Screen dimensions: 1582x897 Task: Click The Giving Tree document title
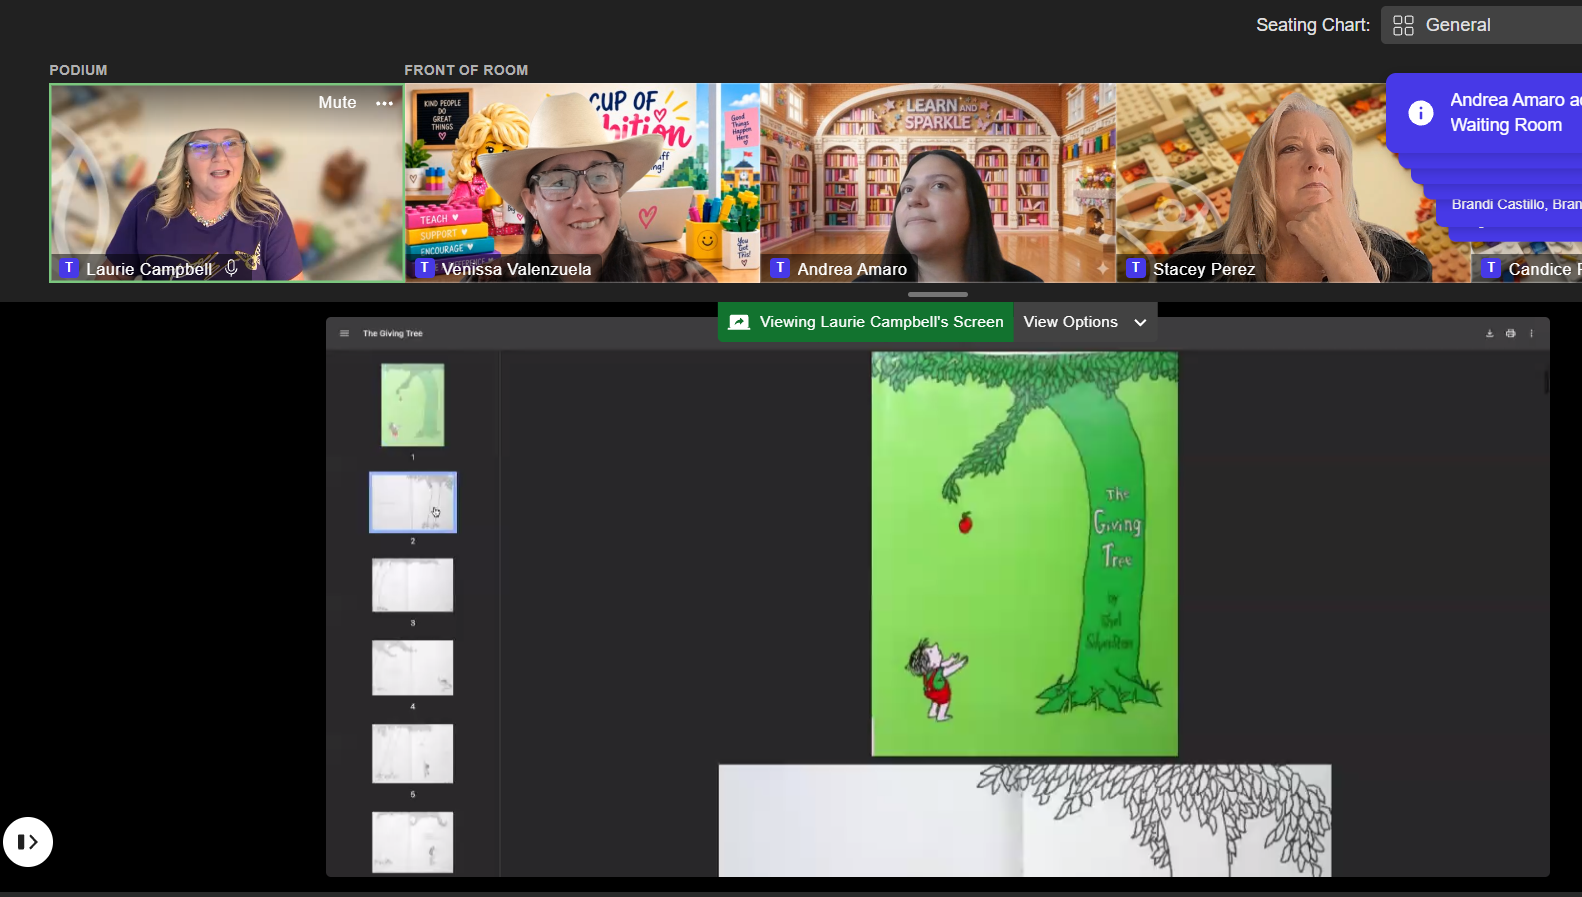coord(393,334)
